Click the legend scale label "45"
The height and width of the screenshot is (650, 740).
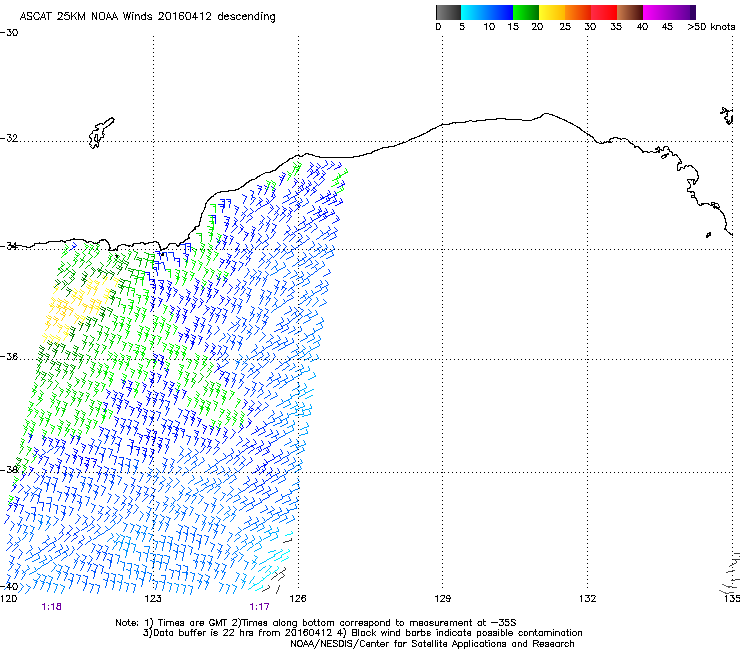[x=667, y=27]
